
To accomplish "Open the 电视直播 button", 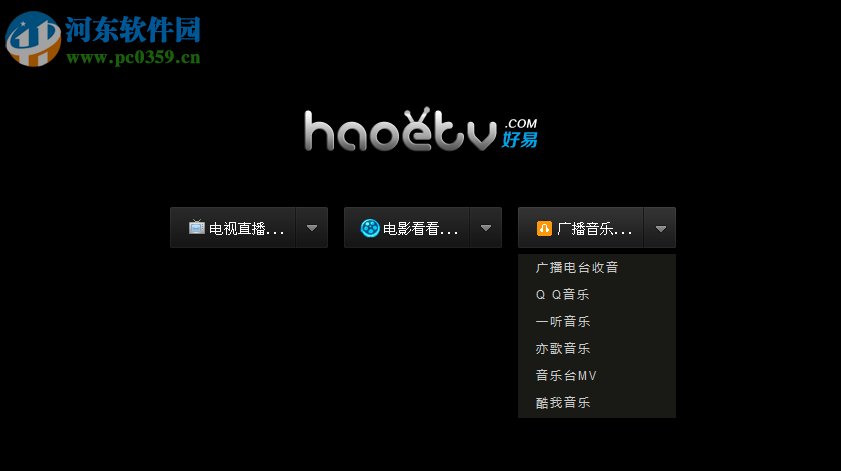I will (x=233, y=227).
